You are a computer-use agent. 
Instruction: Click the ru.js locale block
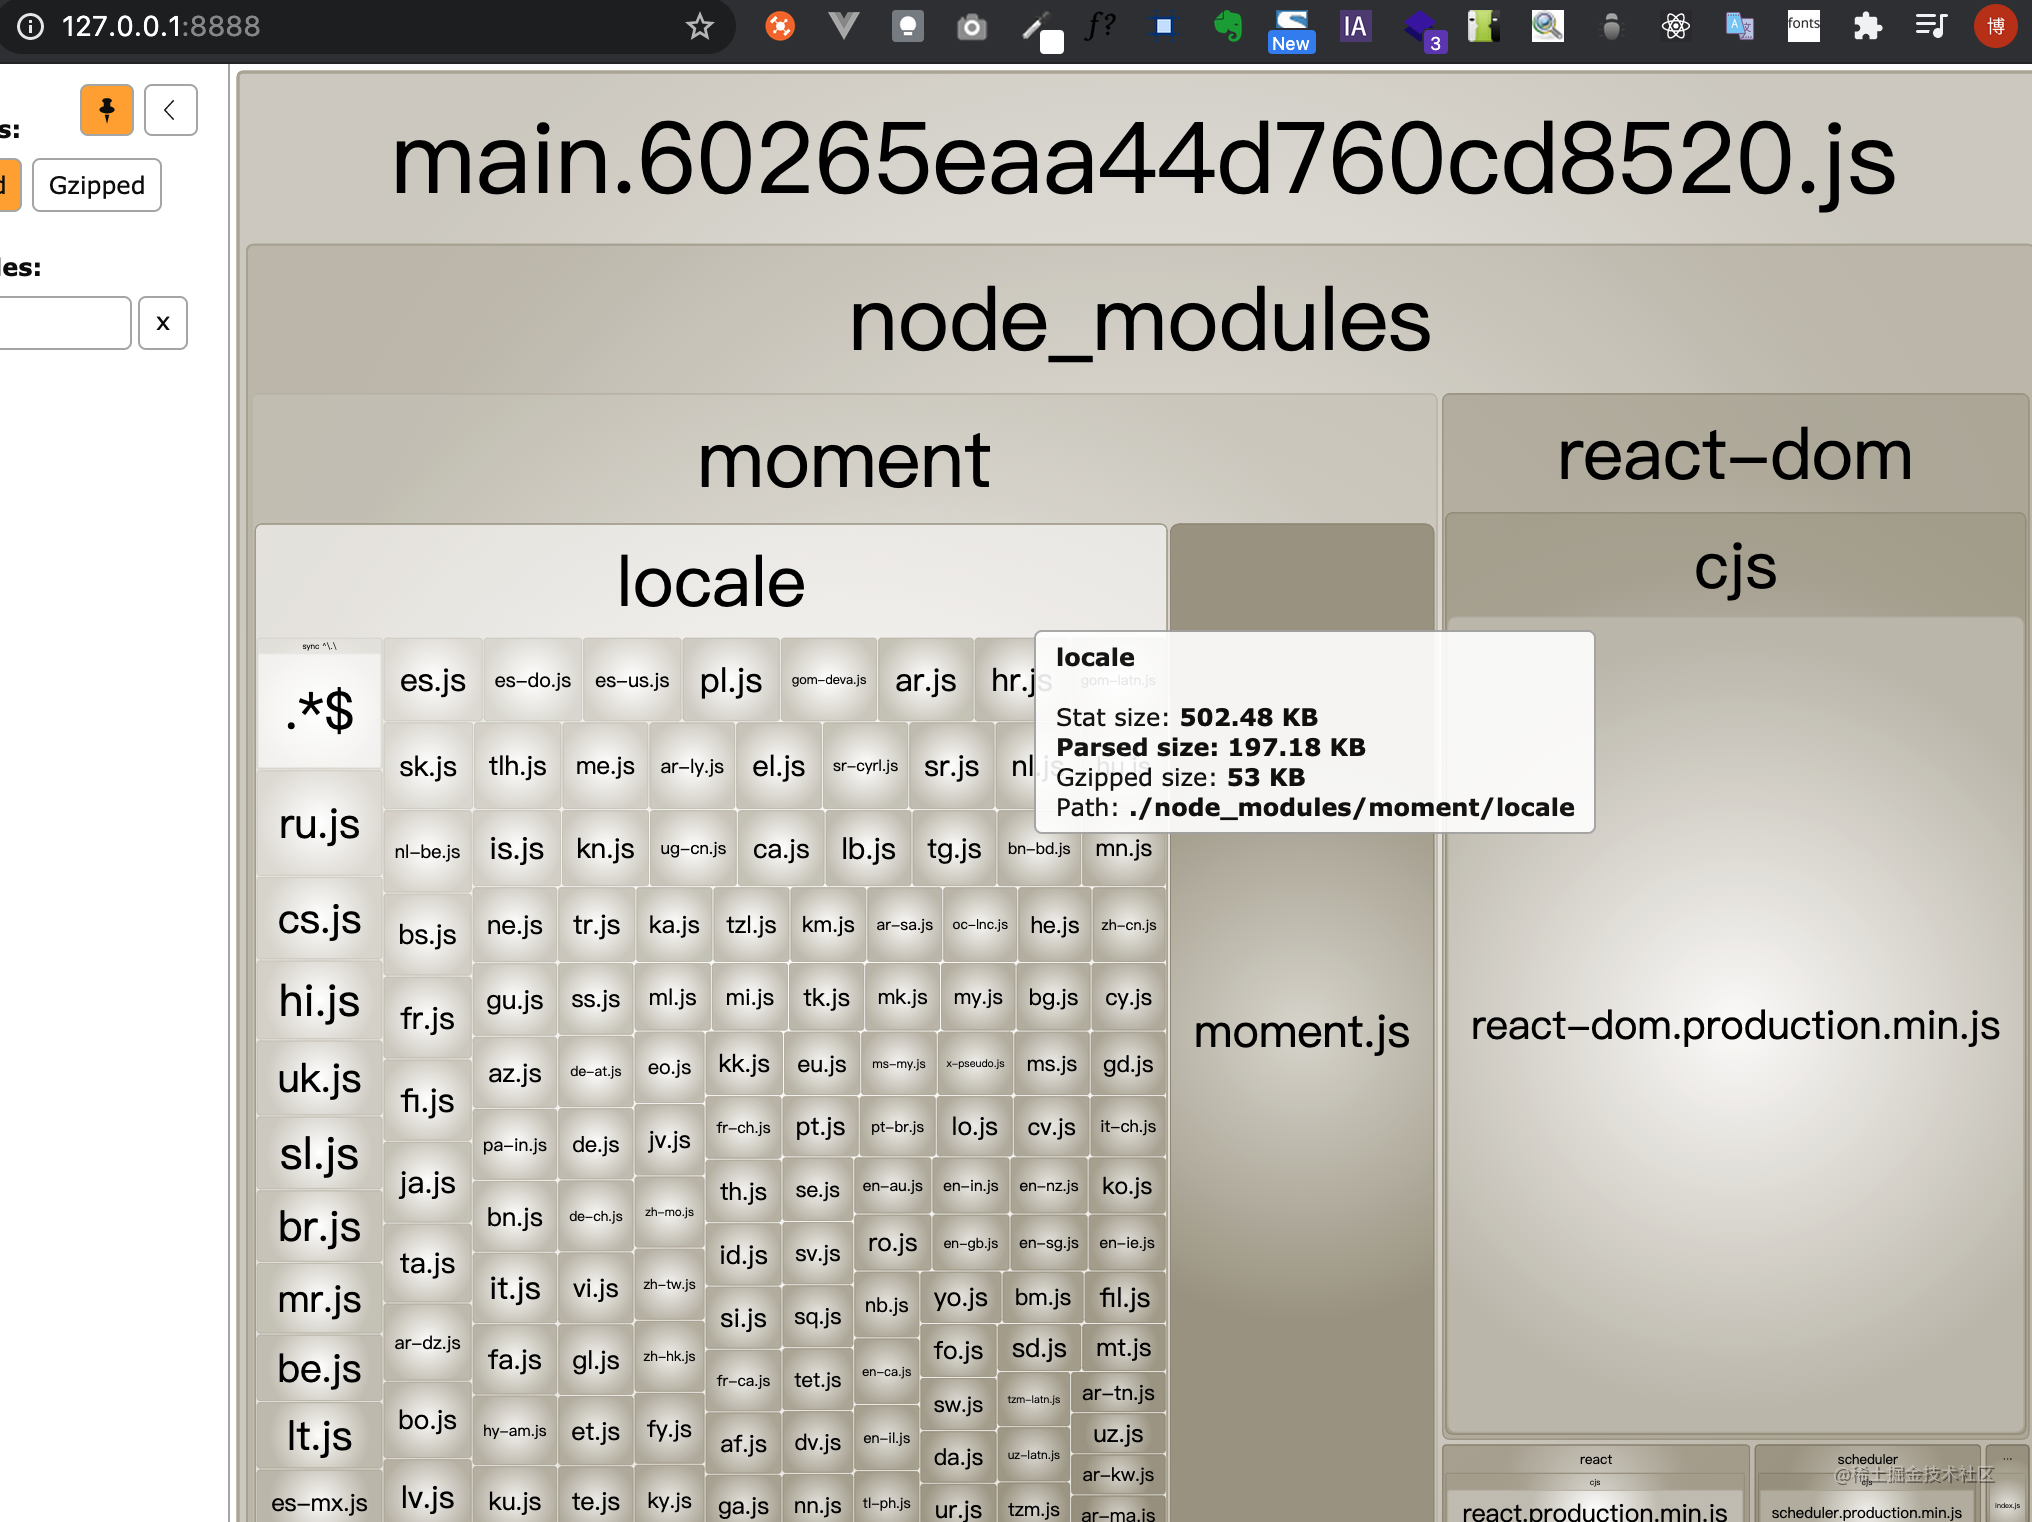click(x=319, y=825)
